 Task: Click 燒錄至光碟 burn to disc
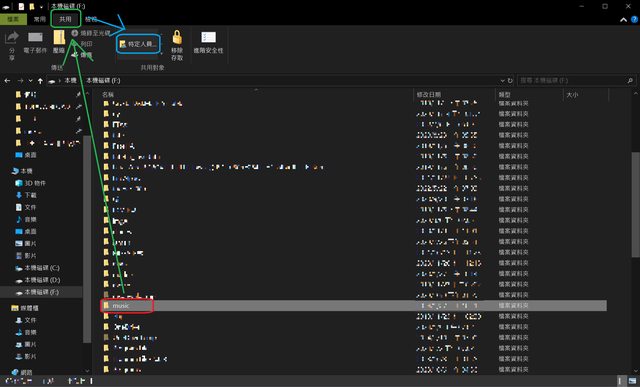click(x=91, y=33)
